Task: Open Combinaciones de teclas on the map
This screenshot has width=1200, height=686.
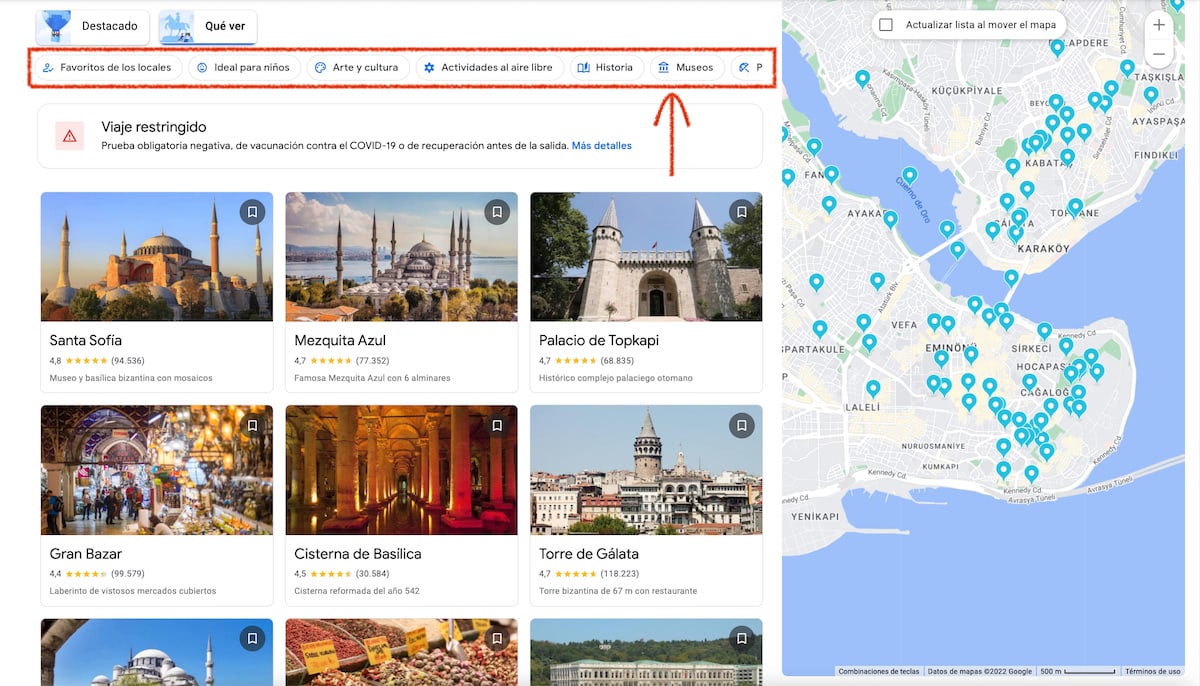Action: click(x=879, y=671)
